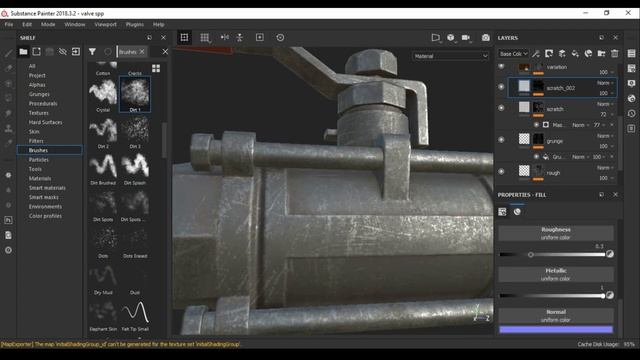The image size is (640, 360).
Task: Open scratch_002 layer blend mode dropdown
Action: 606,83
